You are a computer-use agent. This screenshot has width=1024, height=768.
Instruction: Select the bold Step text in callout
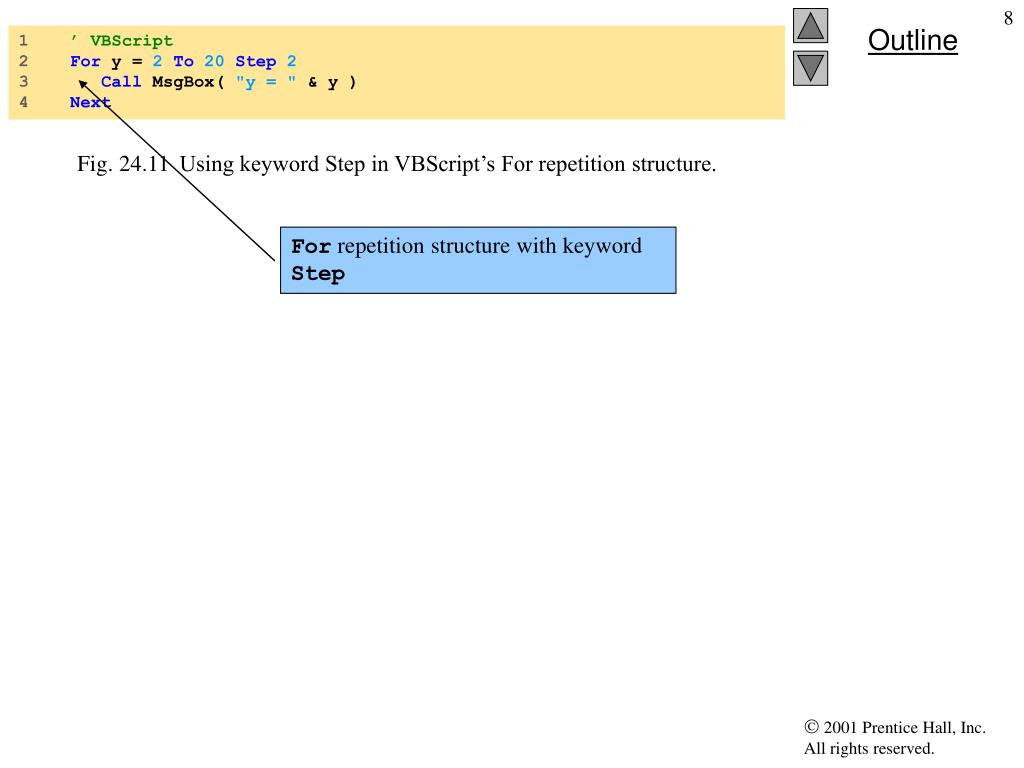point(317,273)
